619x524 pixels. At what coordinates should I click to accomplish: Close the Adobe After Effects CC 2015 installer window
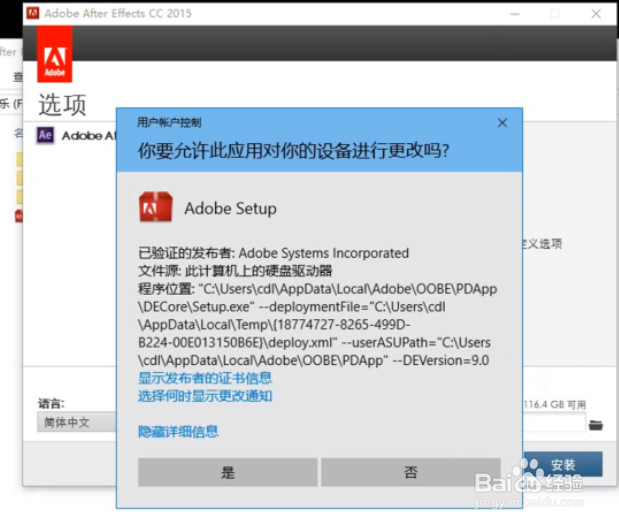tap(596, 14)
